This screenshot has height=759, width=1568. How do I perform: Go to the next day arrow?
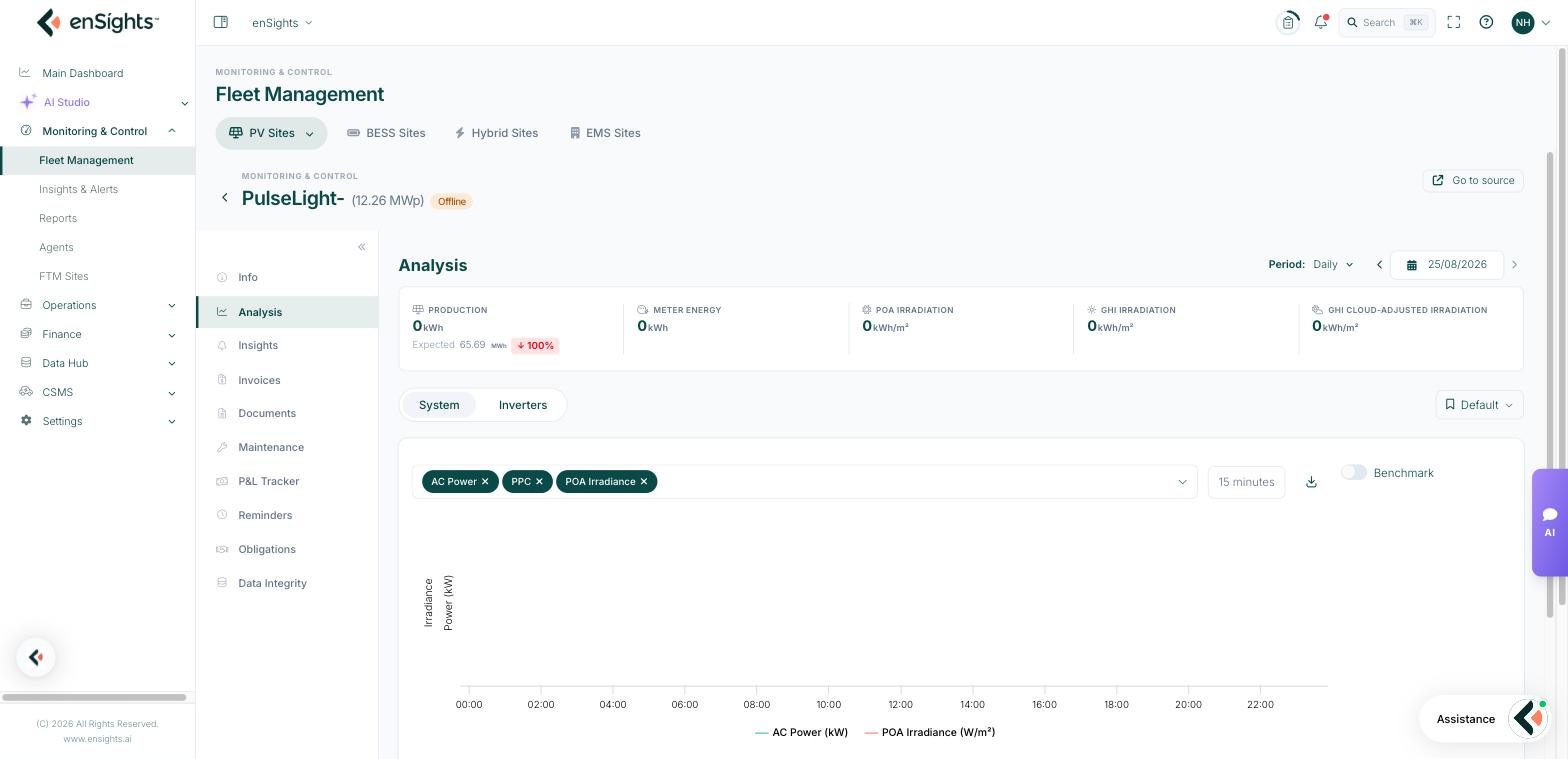1514,265
